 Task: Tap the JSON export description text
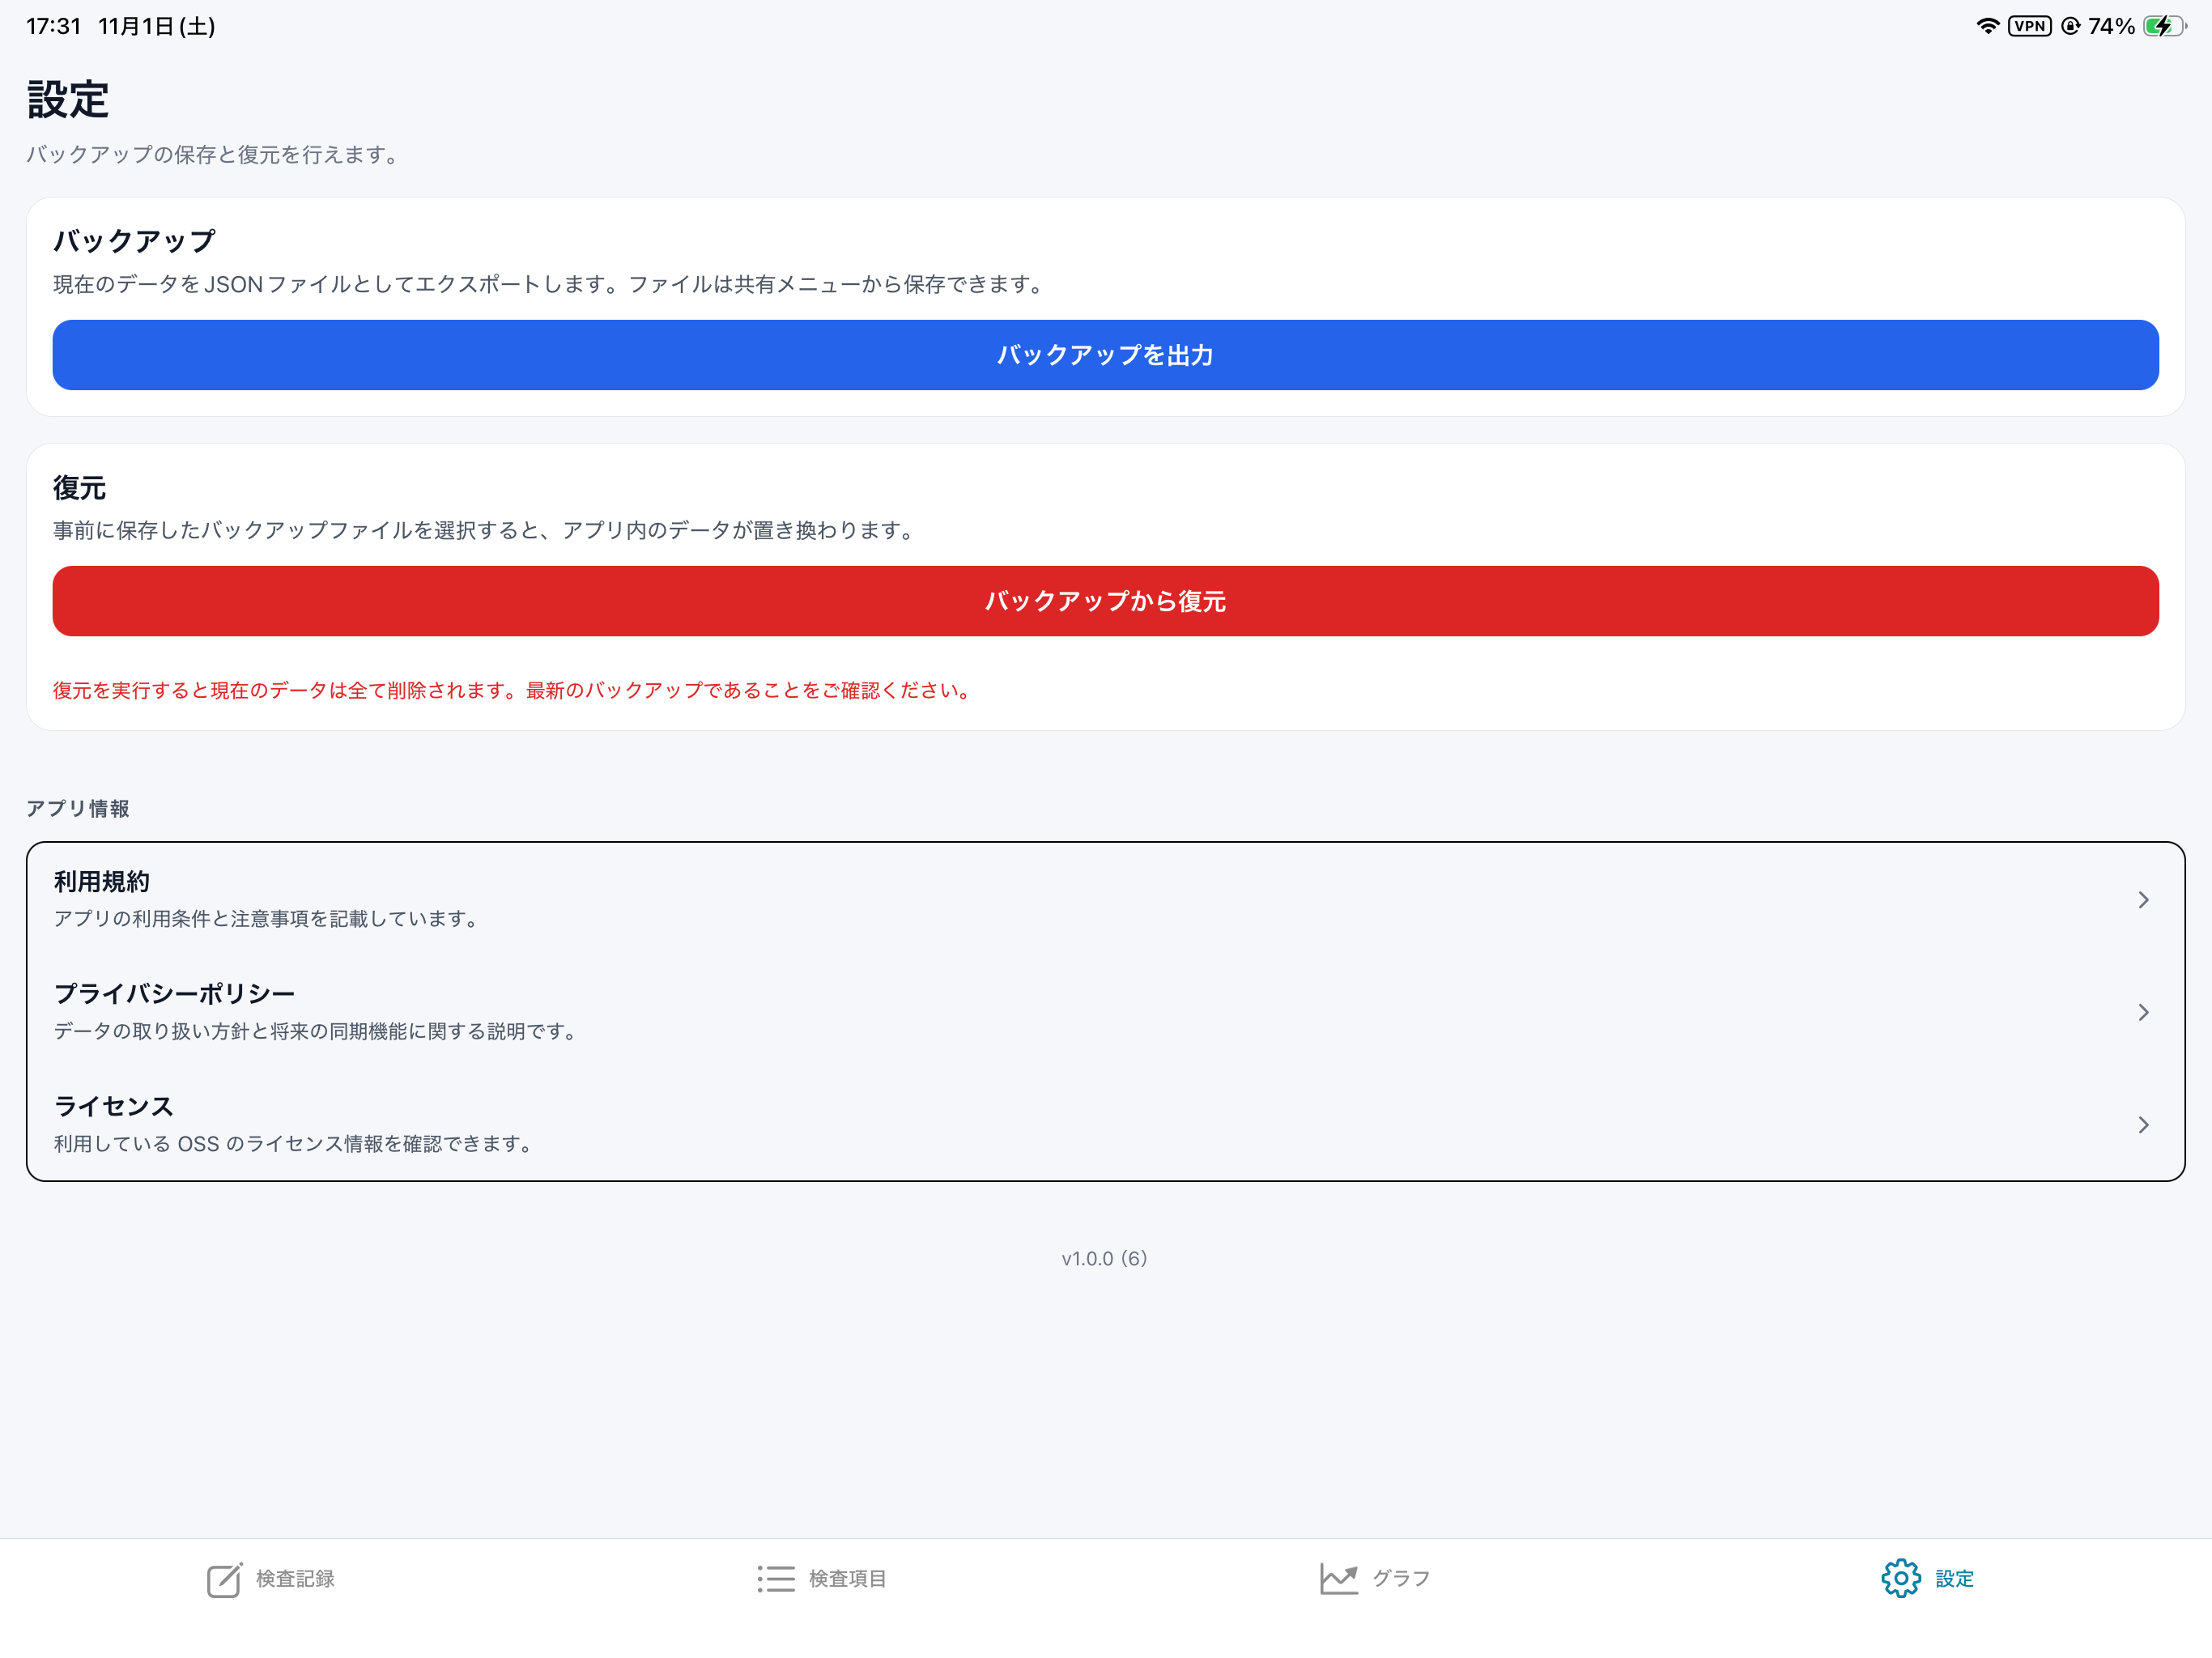pyautogui.click(x=550, y=285)
